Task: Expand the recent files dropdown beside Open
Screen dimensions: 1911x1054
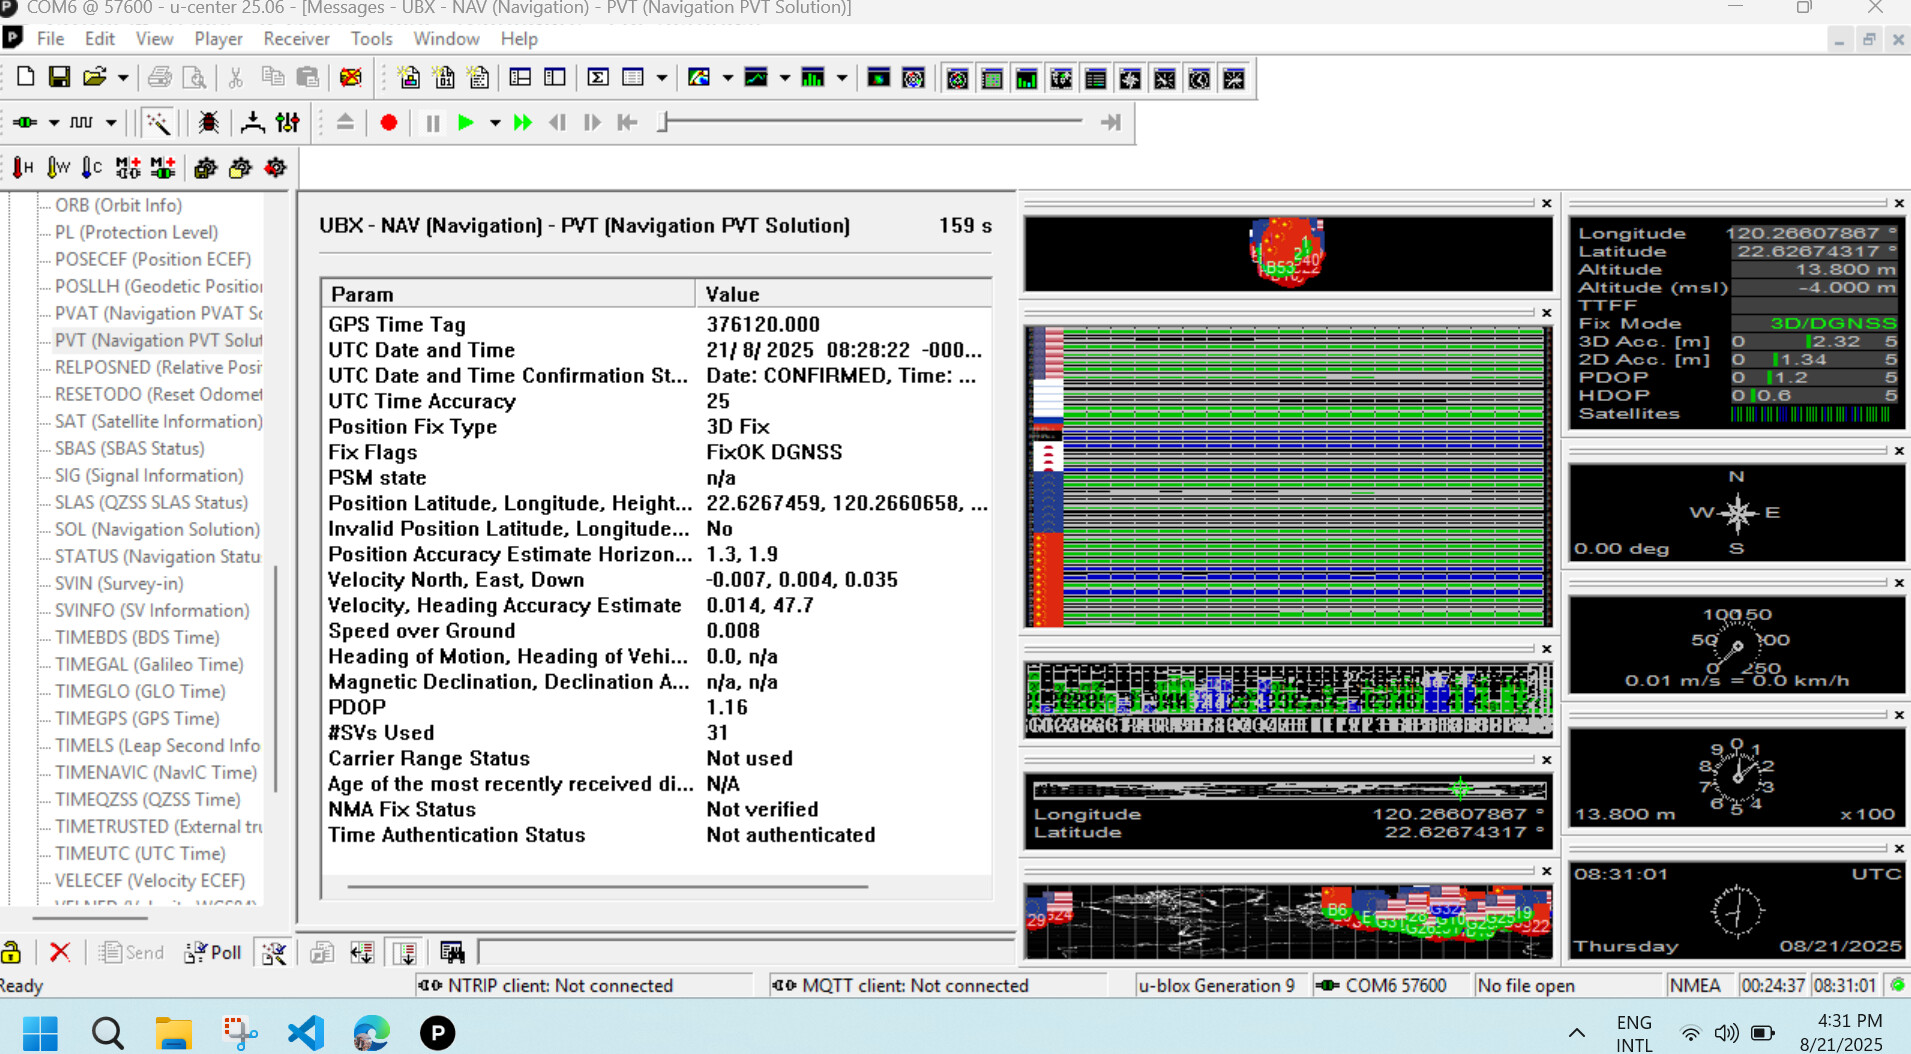Action: 123,77
